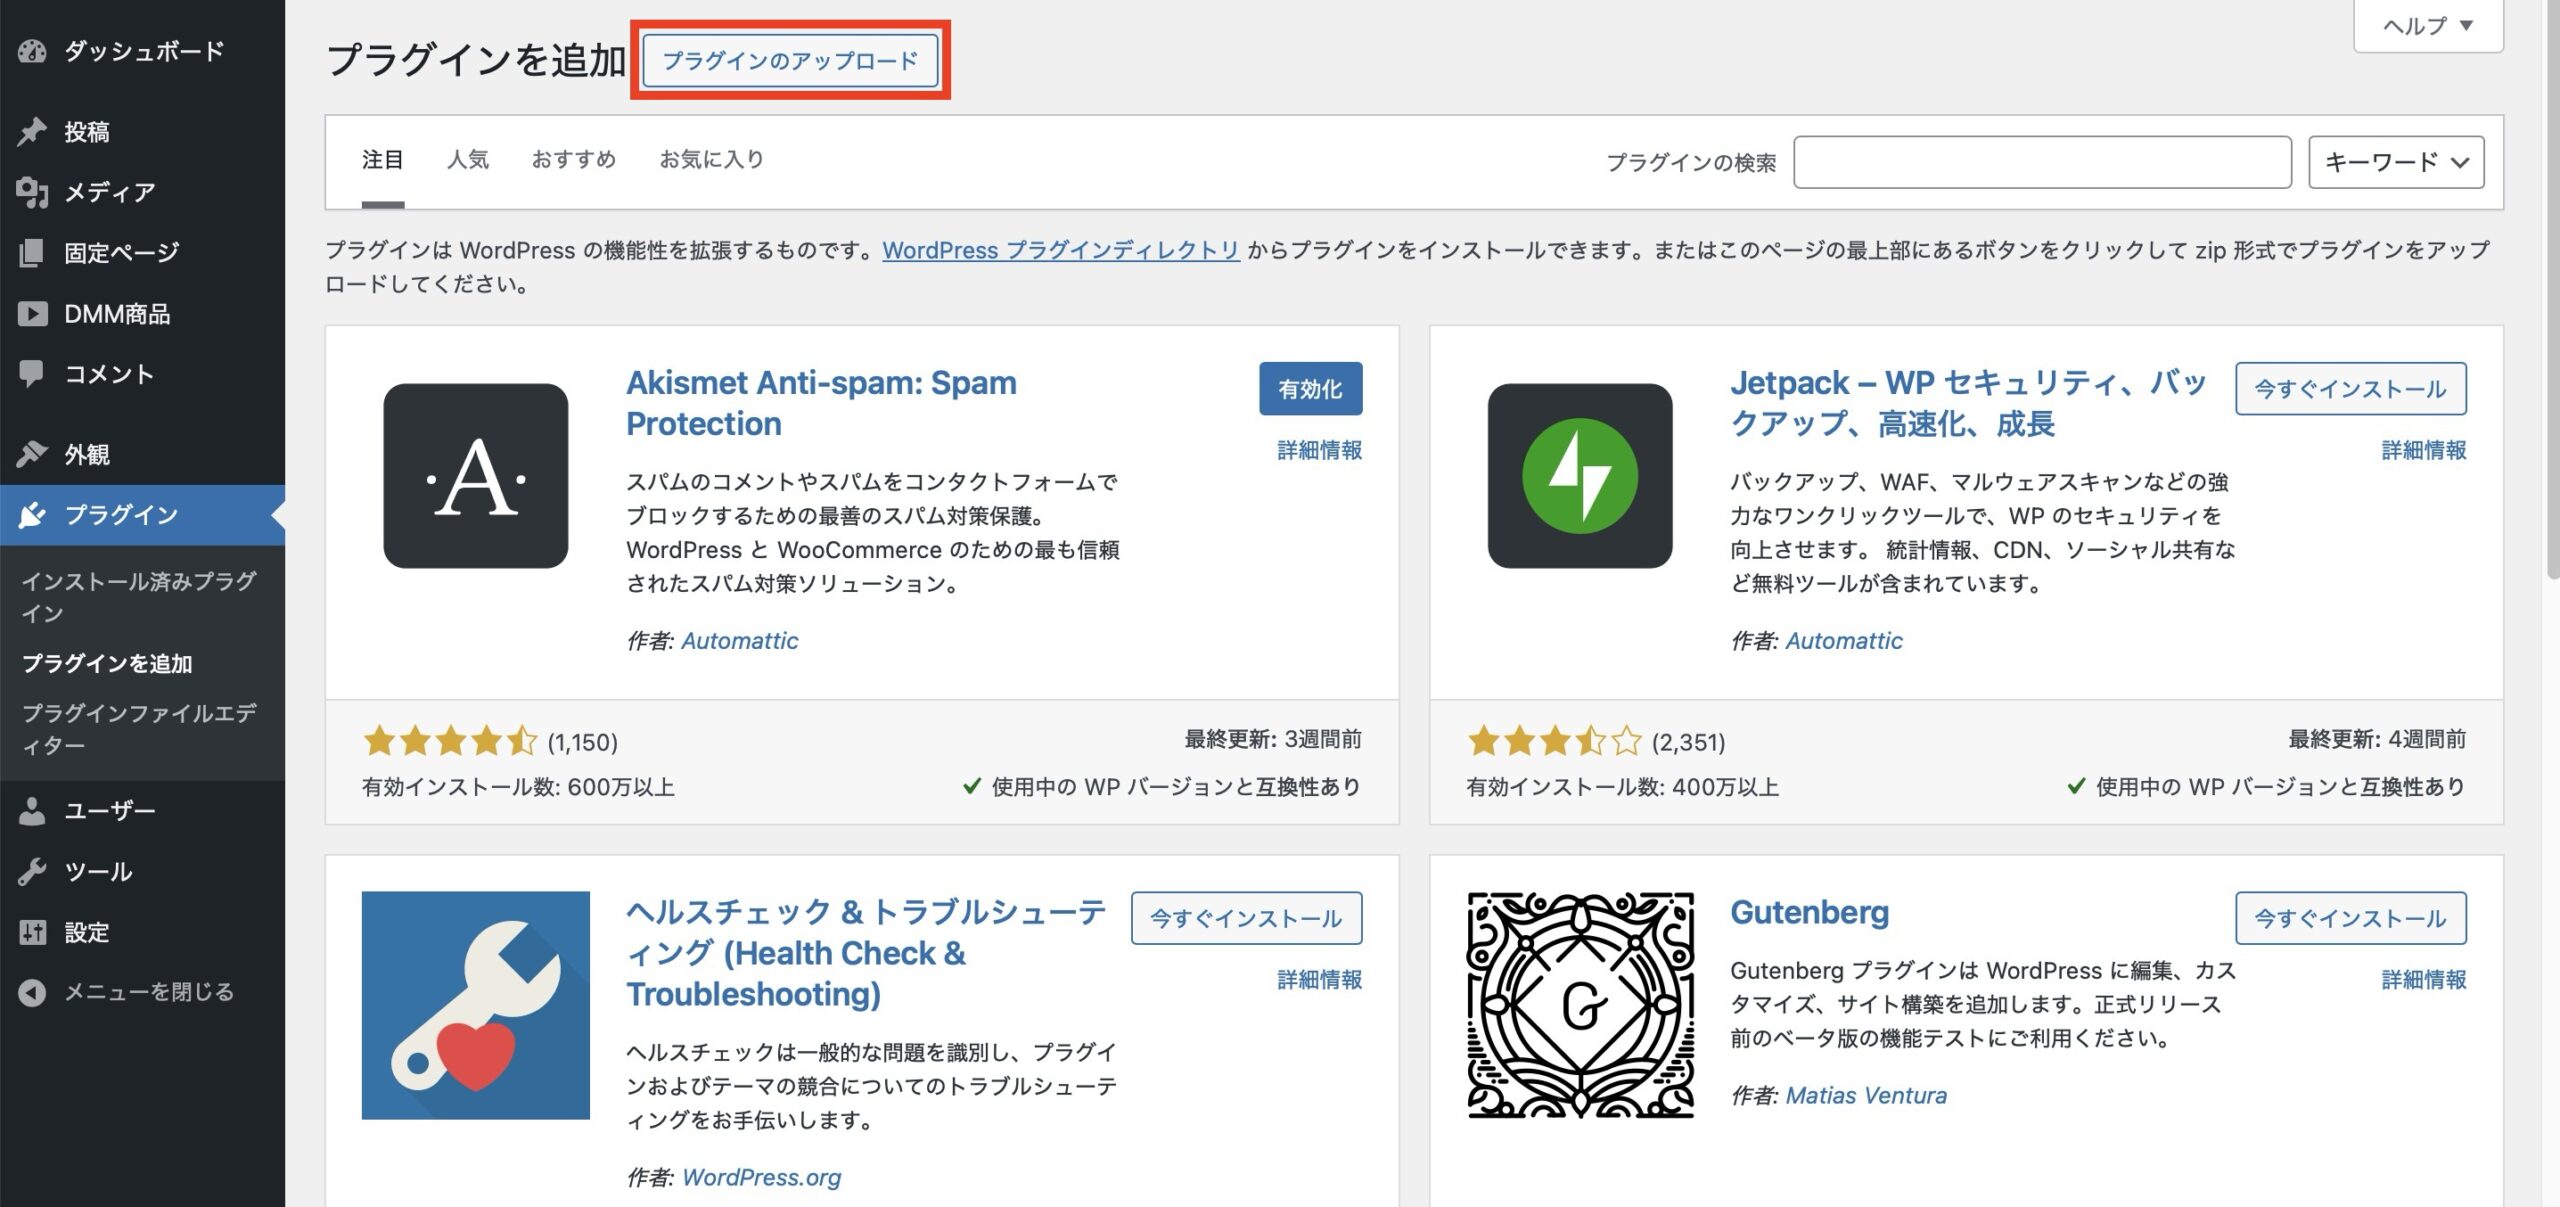Image resolution: width=2560 pixels, height=1207 pixels.
Task: Collapse the sidebar with メニューを閉じる
Action: (32, 993)
